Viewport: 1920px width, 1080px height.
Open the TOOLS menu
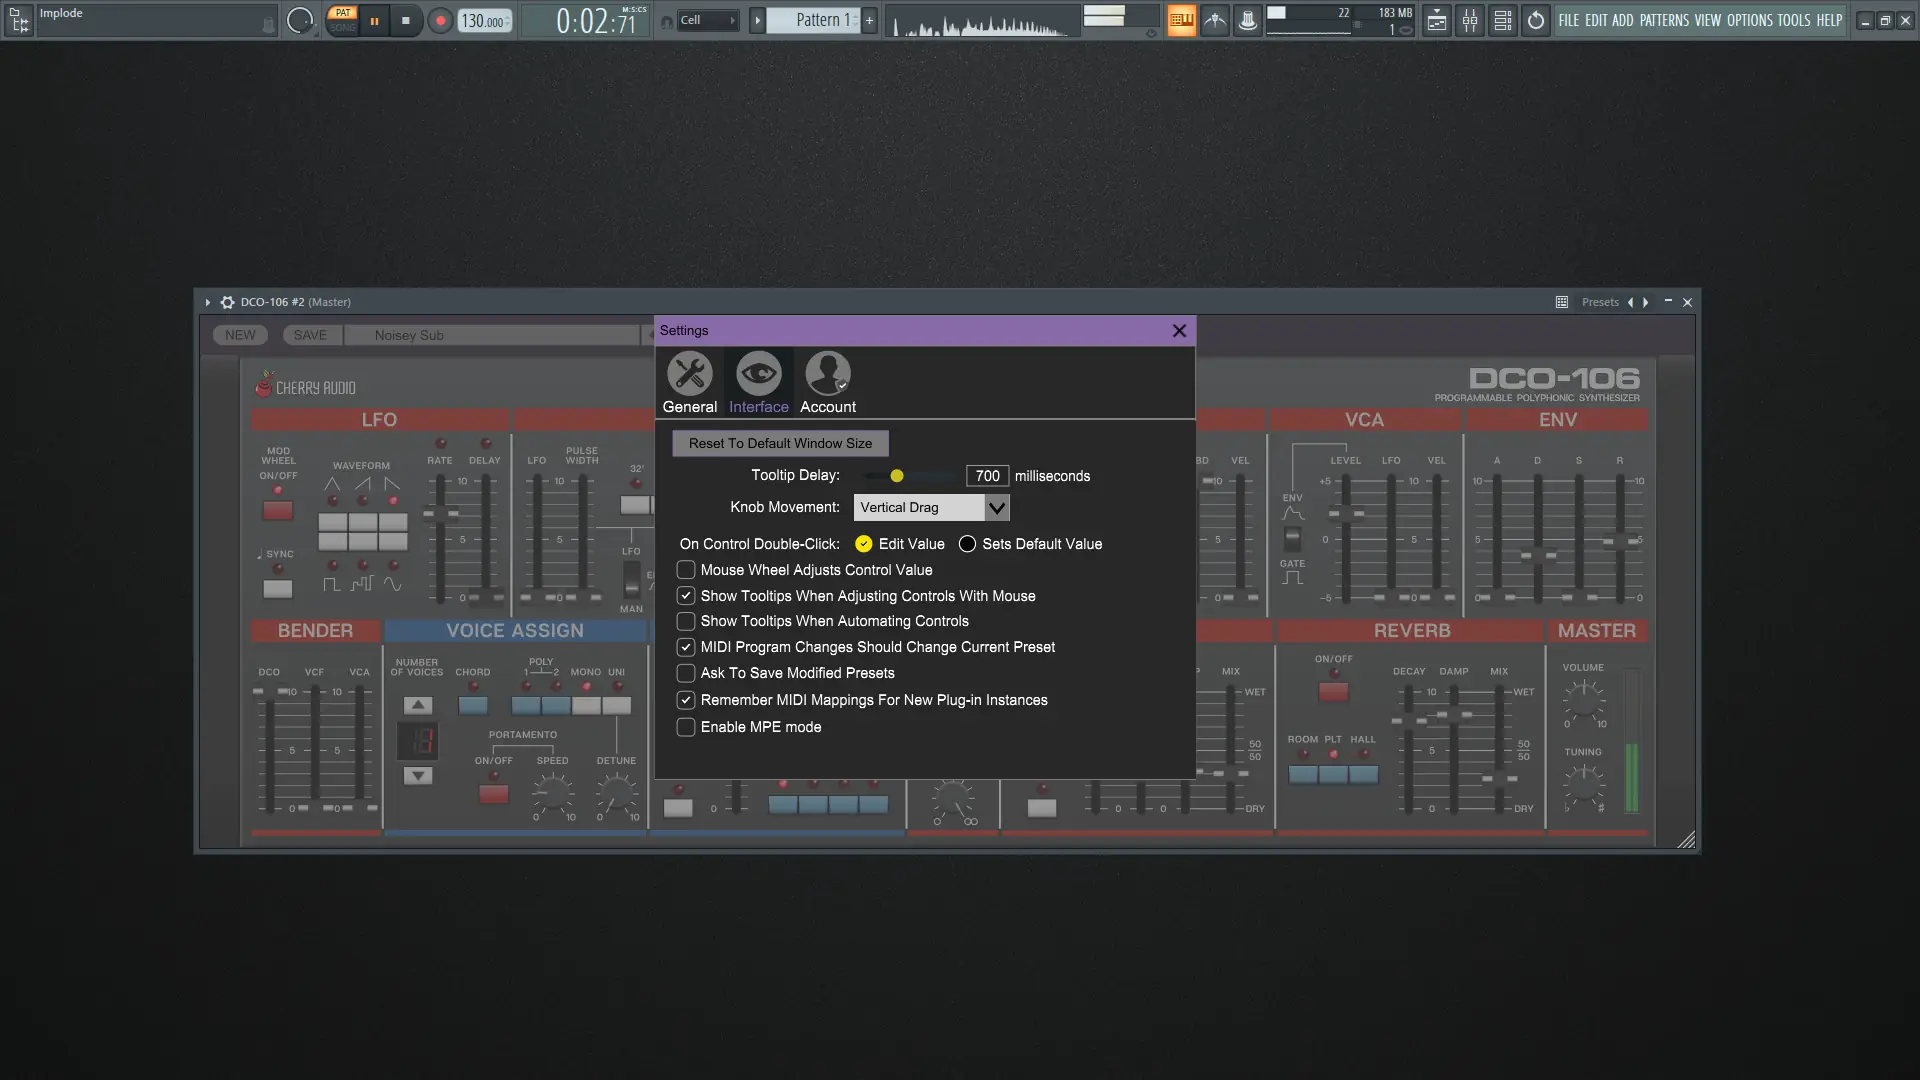click(1793, 20)
